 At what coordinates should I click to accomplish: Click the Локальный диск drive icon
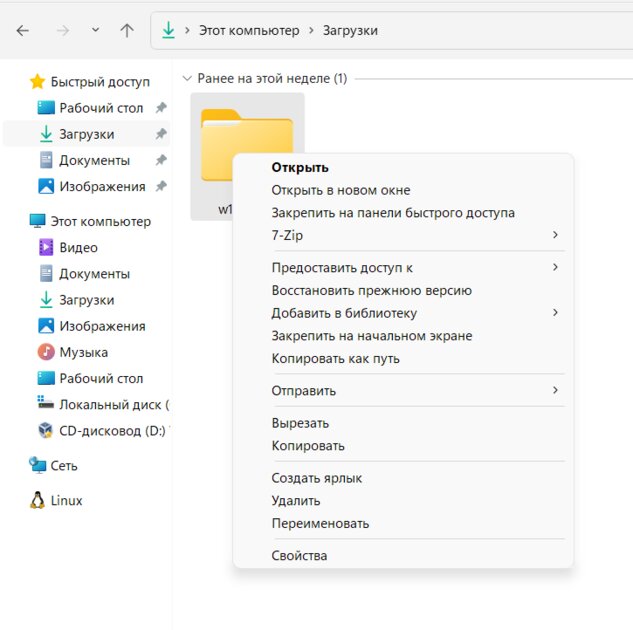(46, 403)
